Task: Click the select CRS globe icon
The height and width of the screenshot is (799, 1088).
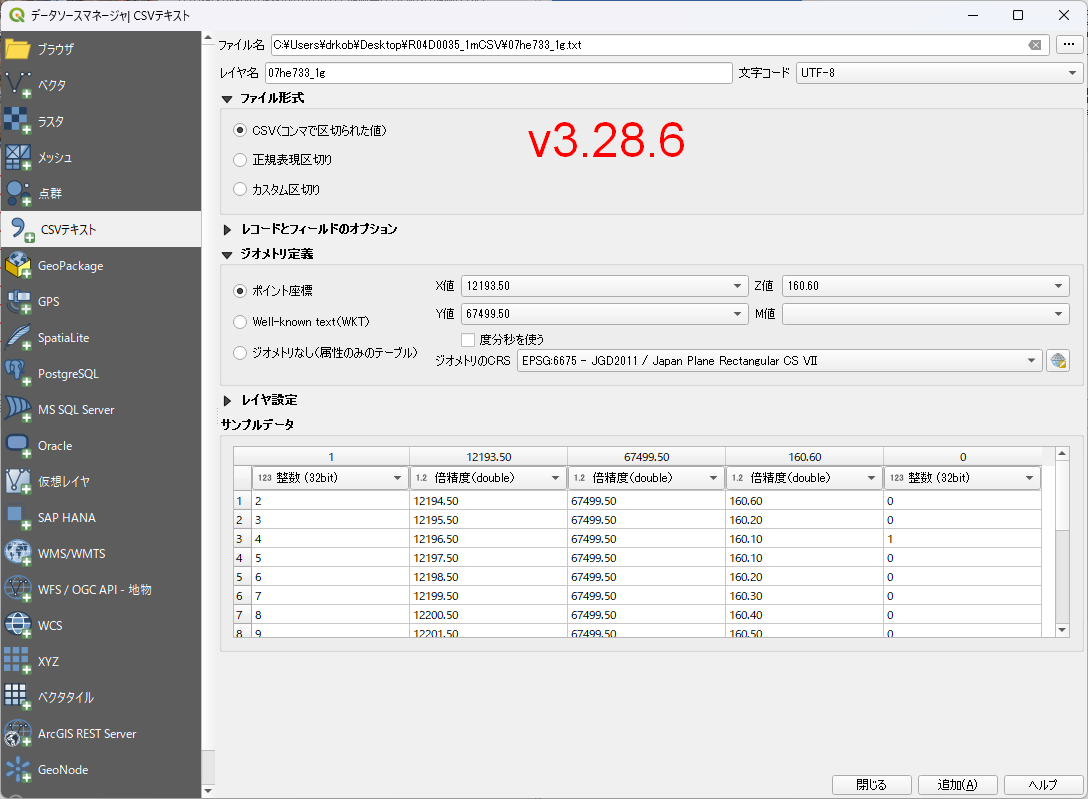Action: click(x=1057, y=361)
